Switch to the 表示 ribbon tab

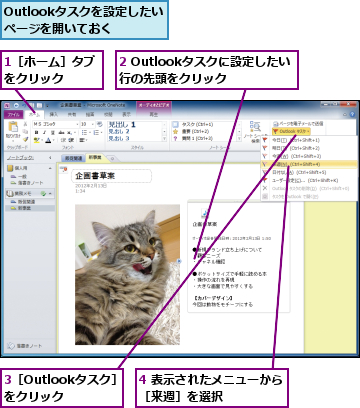tap(126, 115)
